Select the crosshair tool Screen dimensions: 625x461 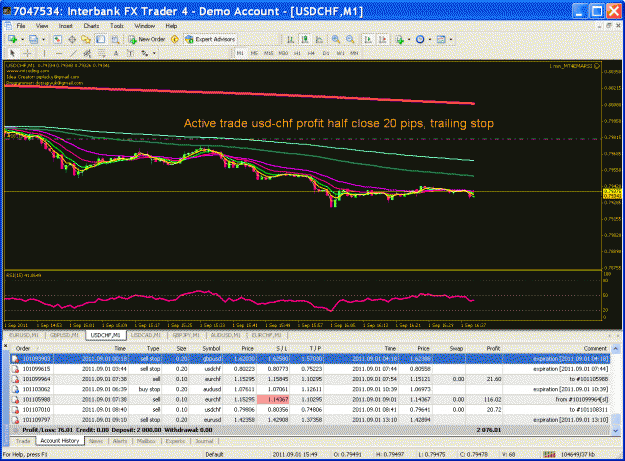tap(27, 53)
